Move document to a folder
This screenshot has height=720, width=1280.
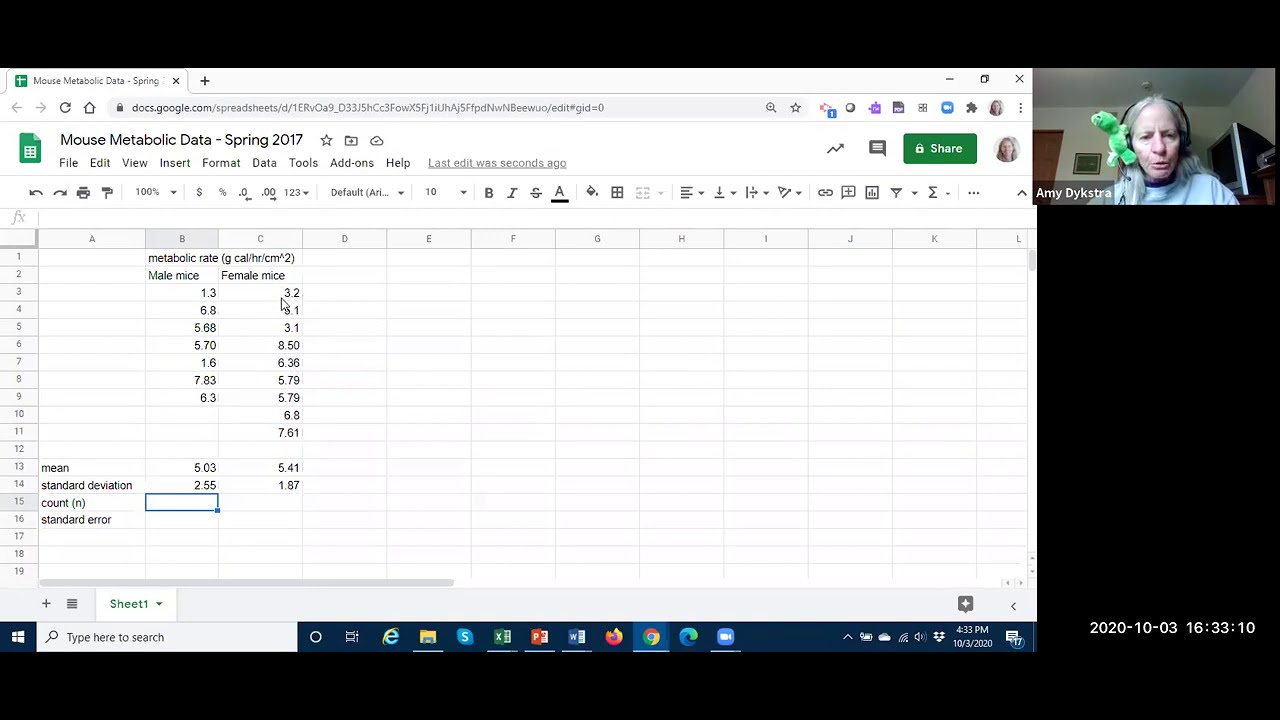(x=351, y=140)
